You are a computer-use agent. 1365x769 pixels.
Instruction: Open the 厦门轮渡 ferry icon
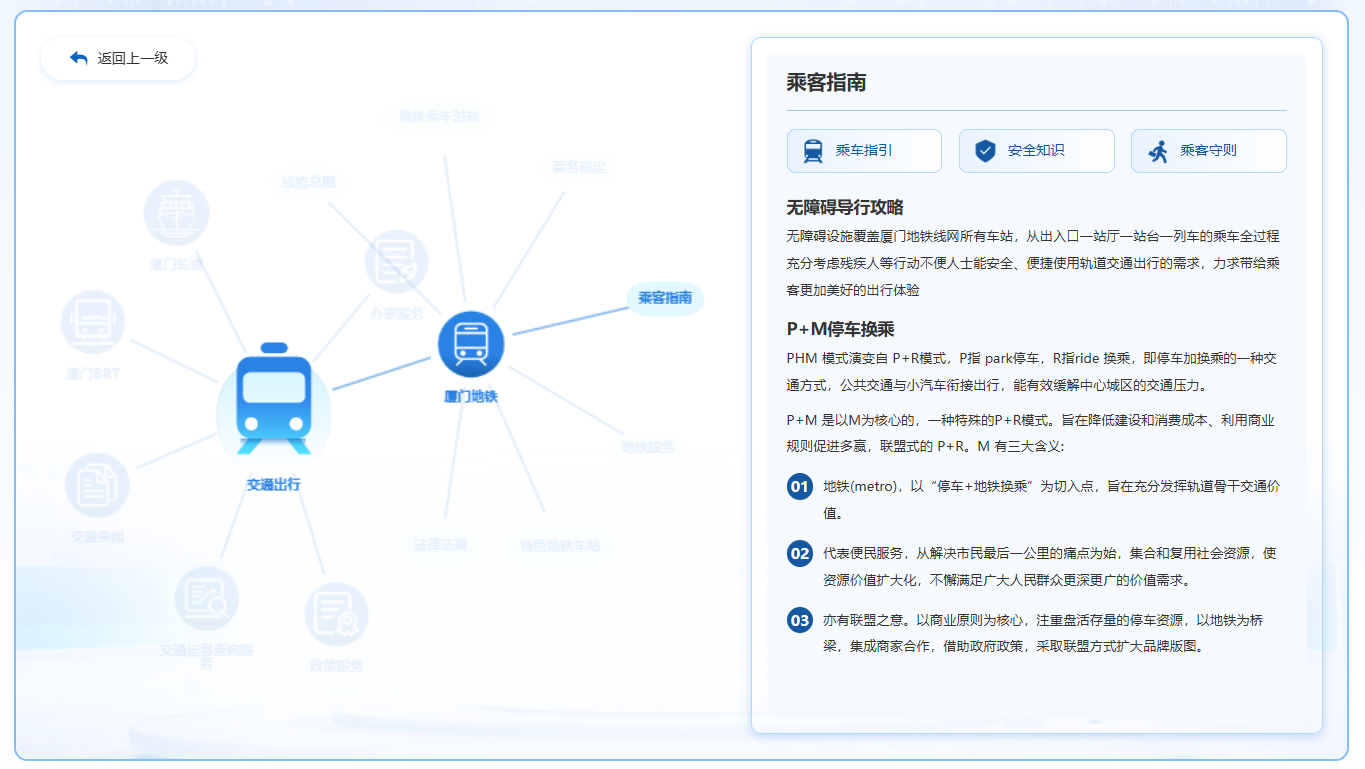(176, 212)
